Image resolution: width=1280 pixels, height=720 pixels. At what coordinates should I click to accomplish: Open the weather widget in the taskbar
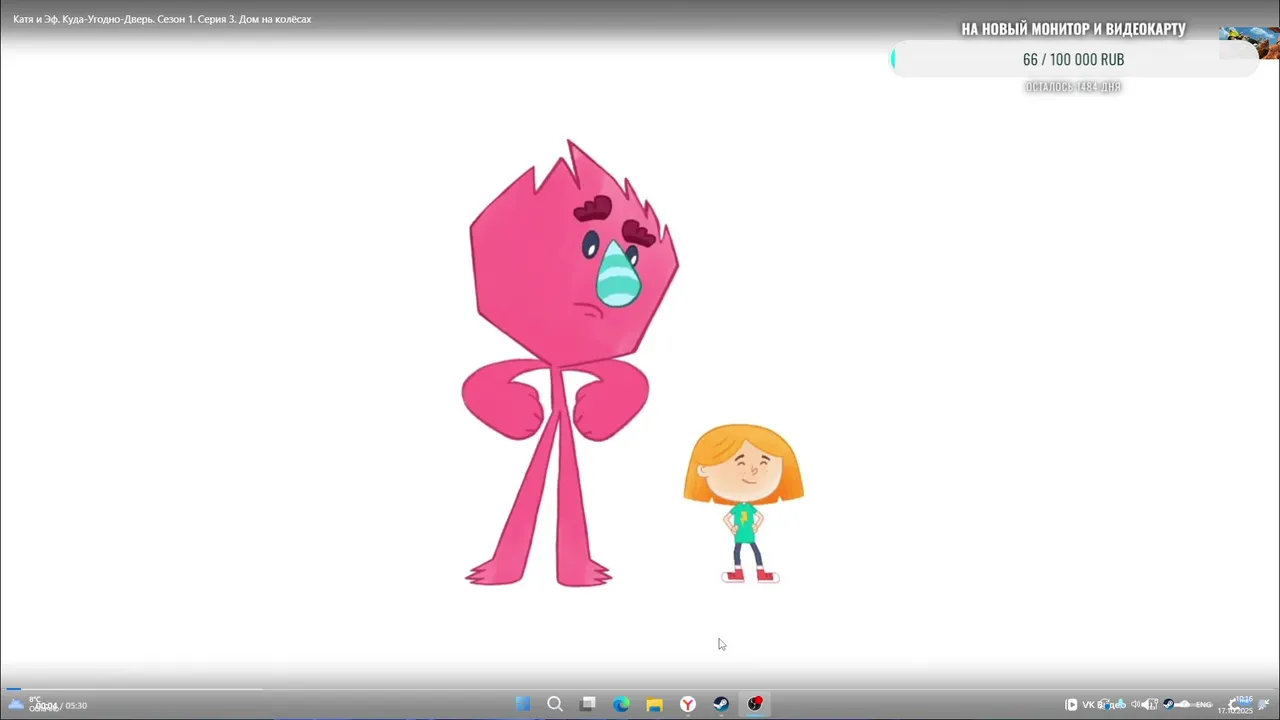click(27, 704)
